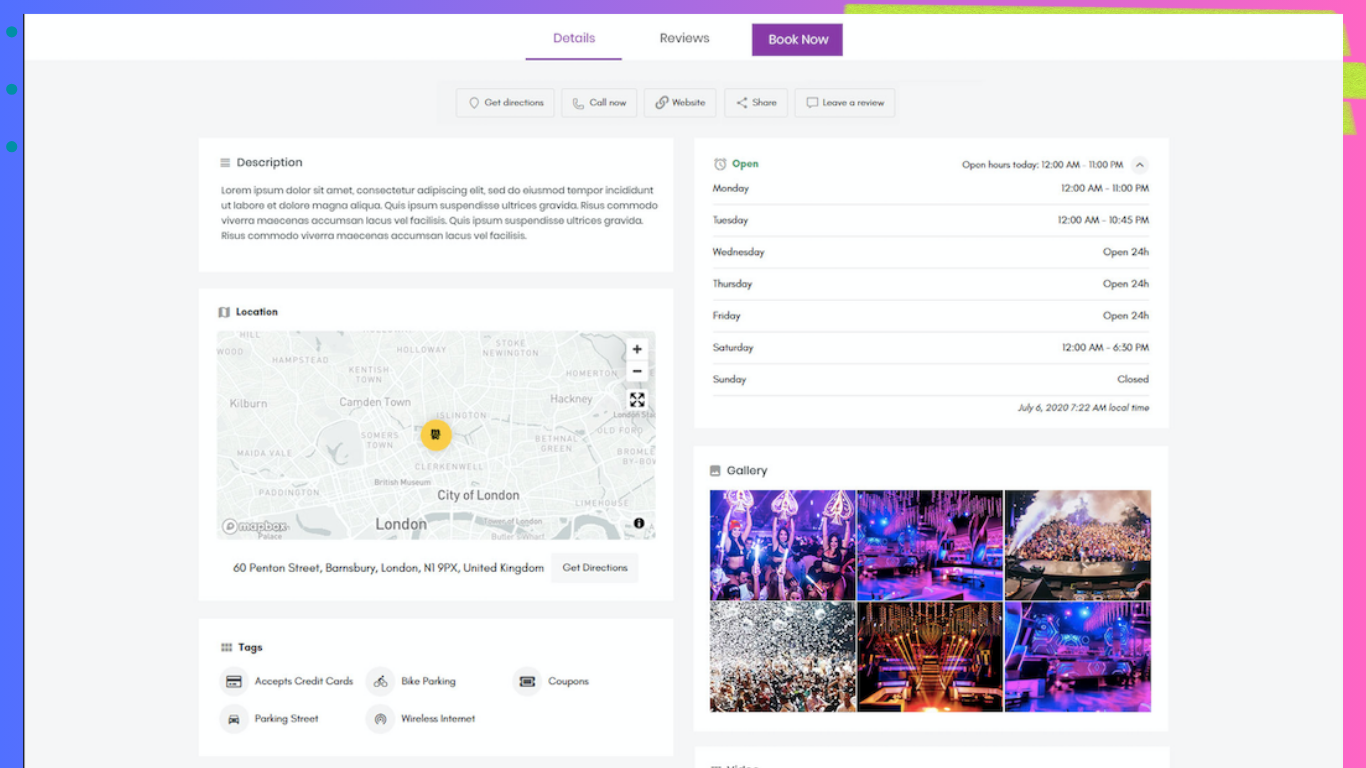
Task: Click Get directions in the action bar
Action: (506, 103)
